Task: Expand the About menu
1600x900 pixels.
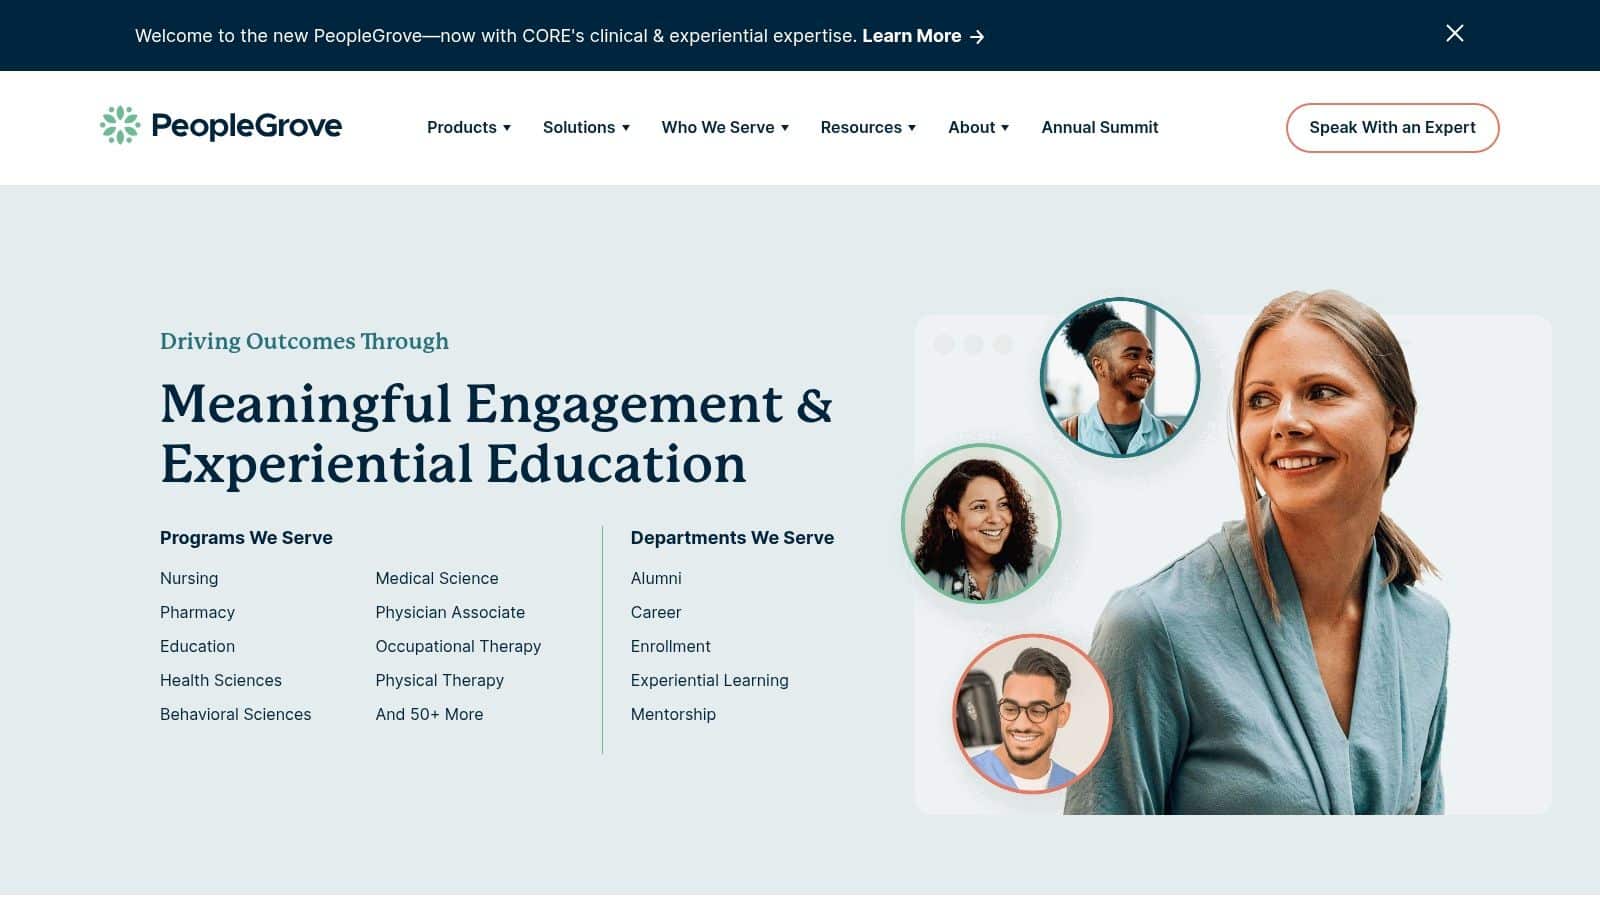Action: (978, 127)
